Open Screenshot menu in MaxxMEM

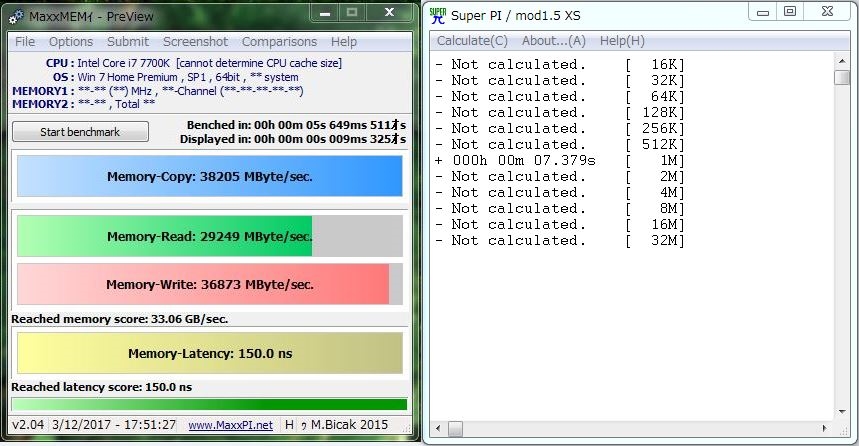195,42
